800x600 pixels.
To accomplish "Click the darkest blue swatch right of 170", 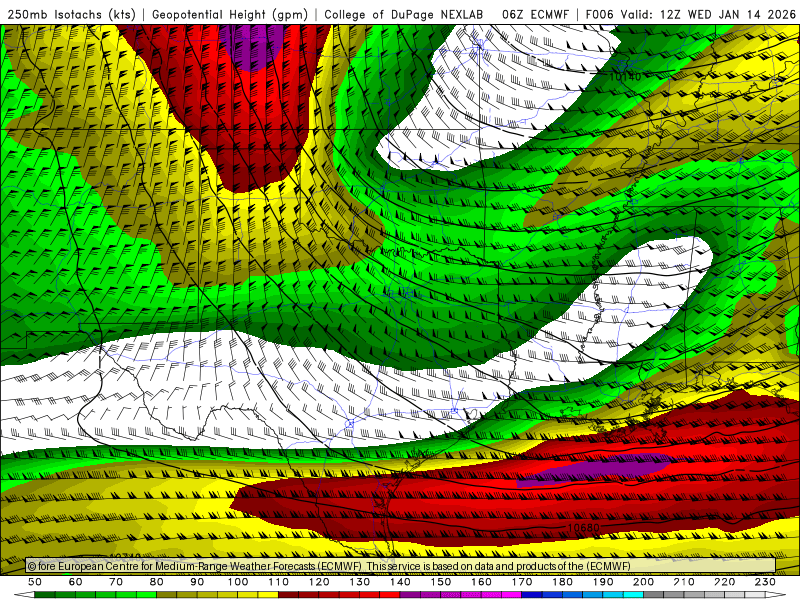I will click(x=531, y=595).
